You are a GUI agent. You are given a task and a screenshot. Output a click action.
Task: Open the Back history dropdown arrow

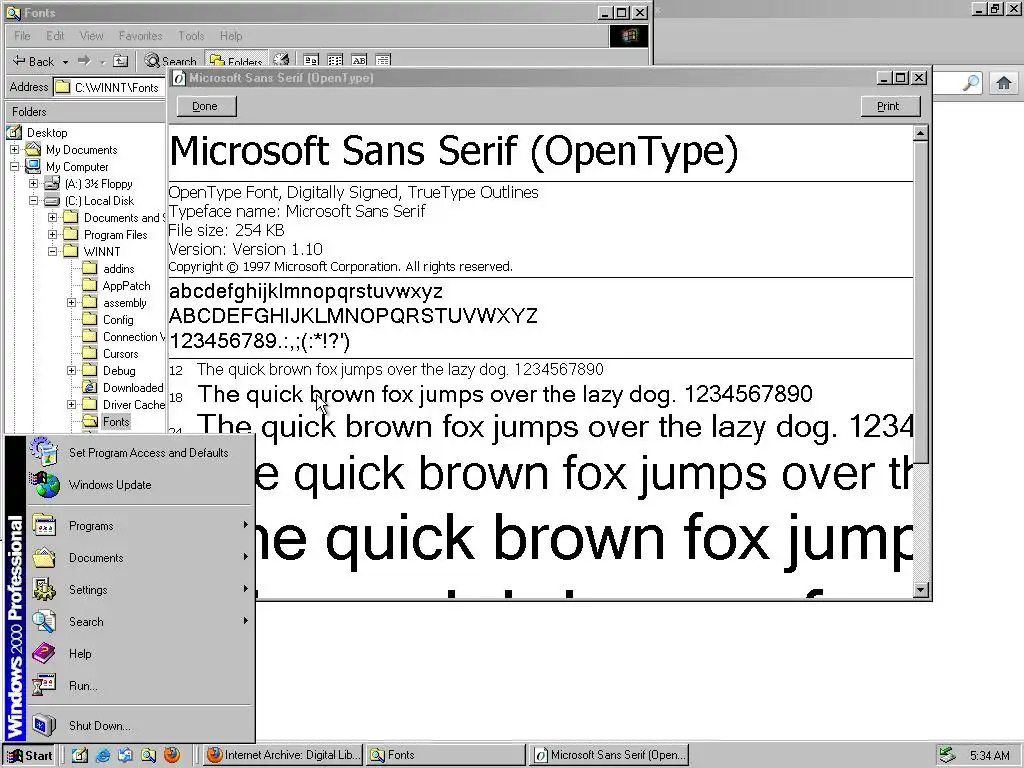(65, 62)
